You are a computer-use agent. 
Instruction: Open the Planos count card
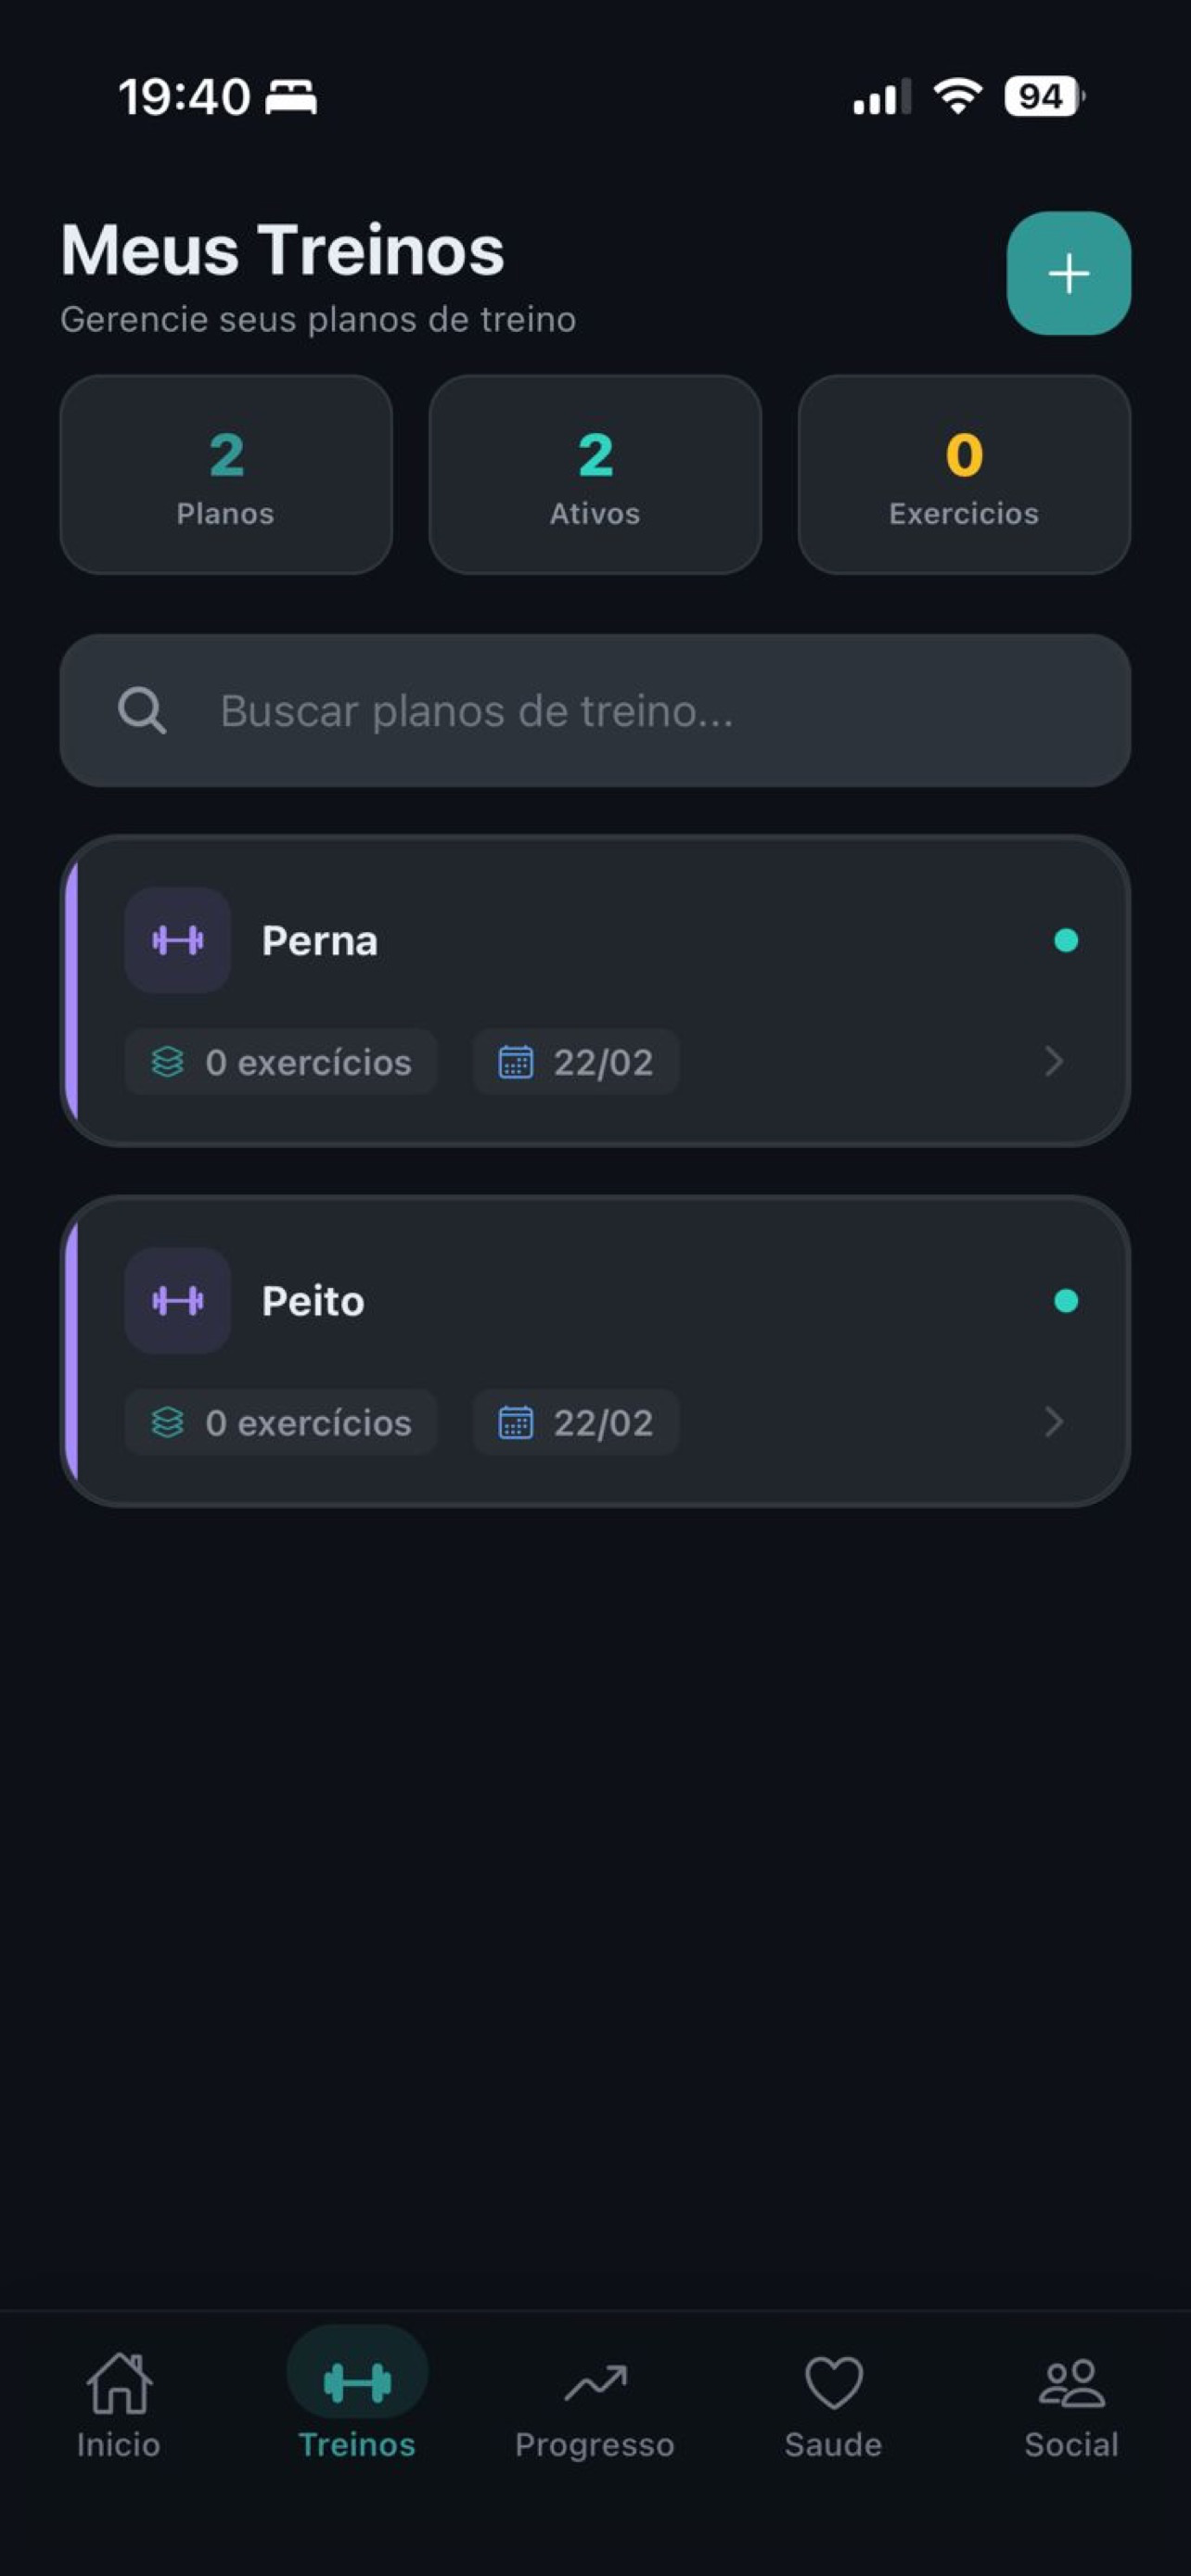point(226,474)
